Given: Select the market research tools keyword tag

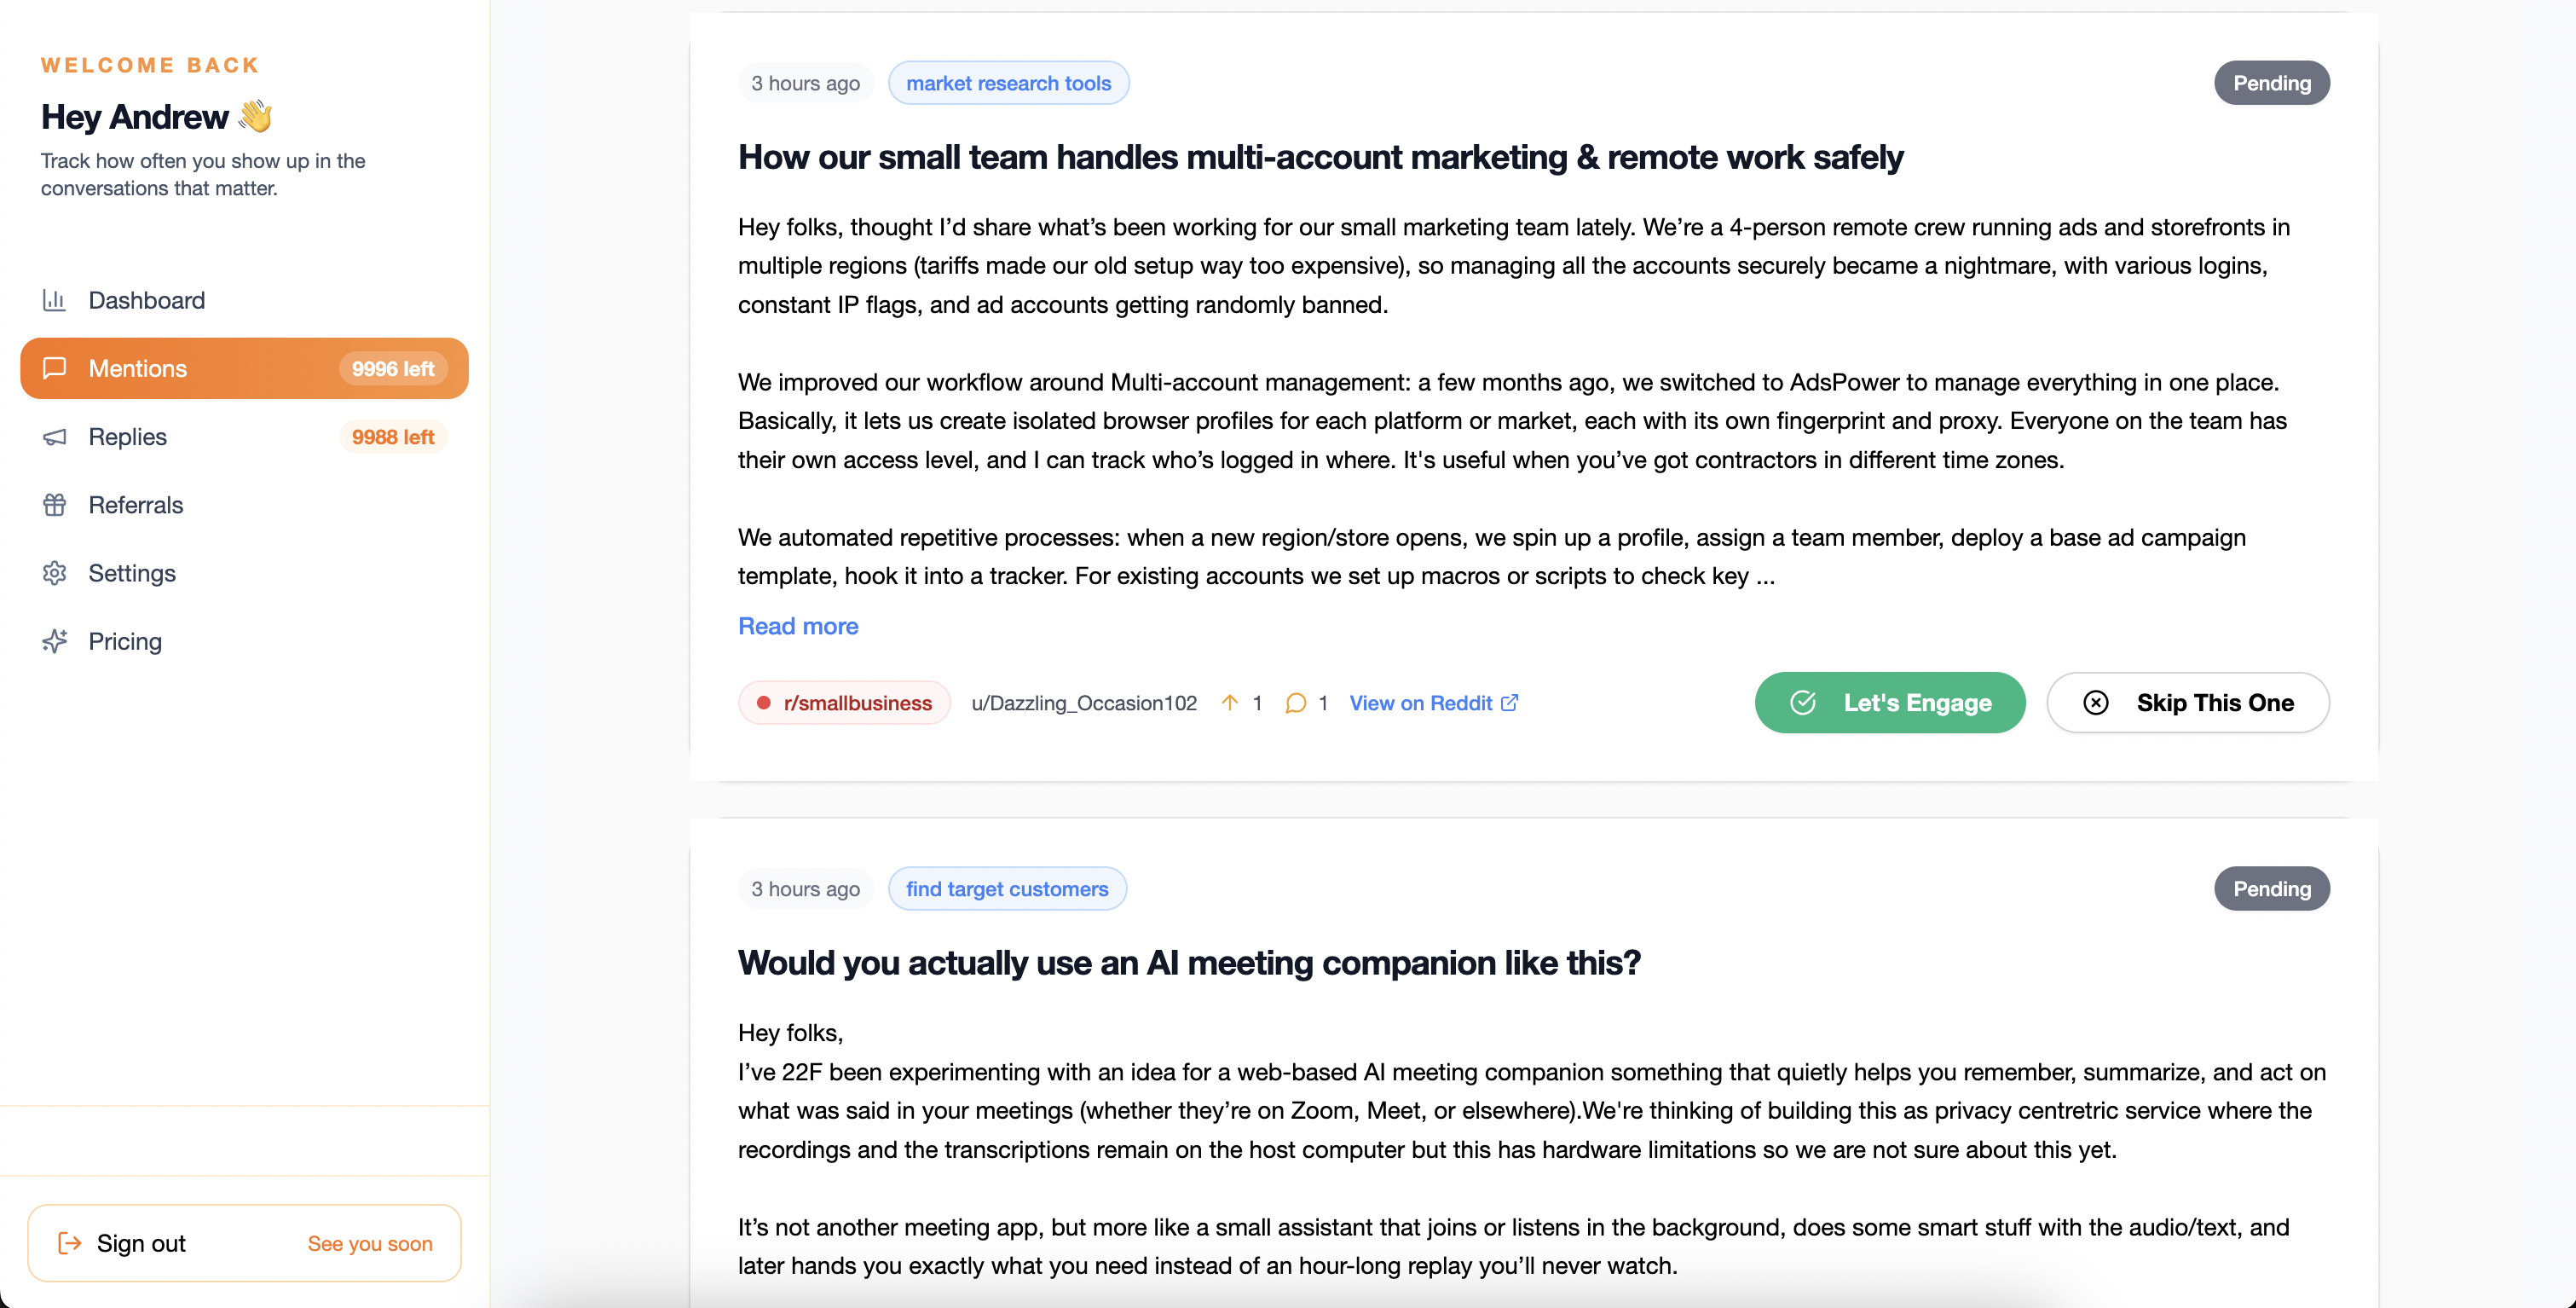Looking at the screenshot, I should 1008,83.
